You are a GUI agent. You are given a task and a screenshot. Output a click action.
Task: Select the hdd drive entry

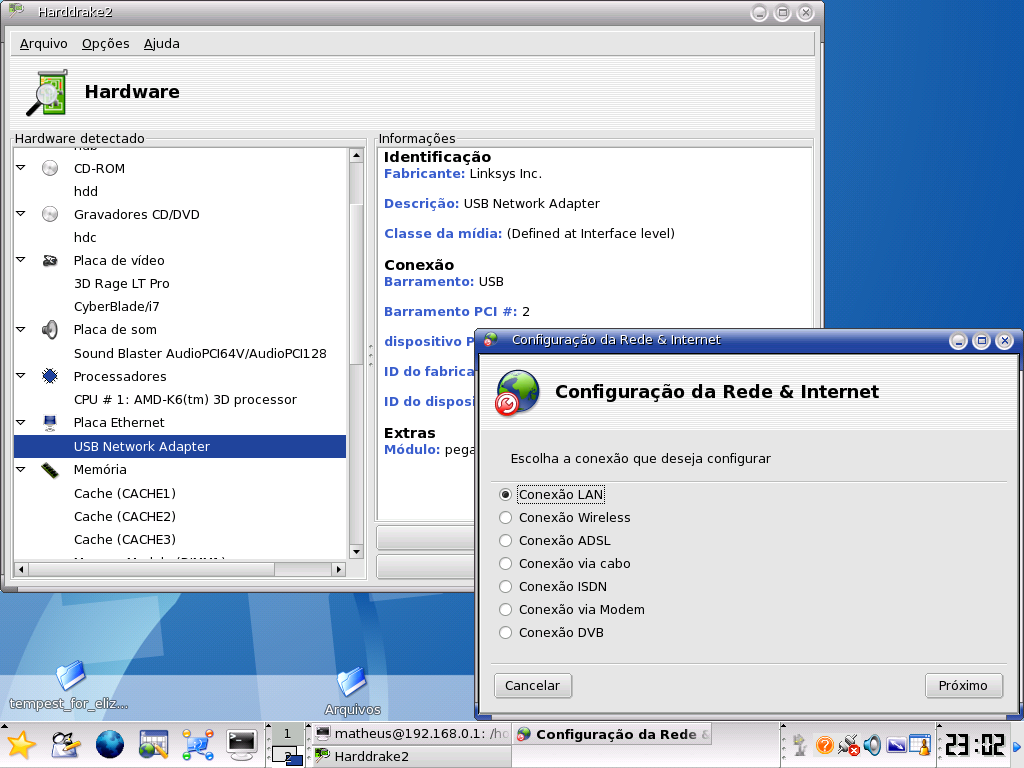[86, 191]
